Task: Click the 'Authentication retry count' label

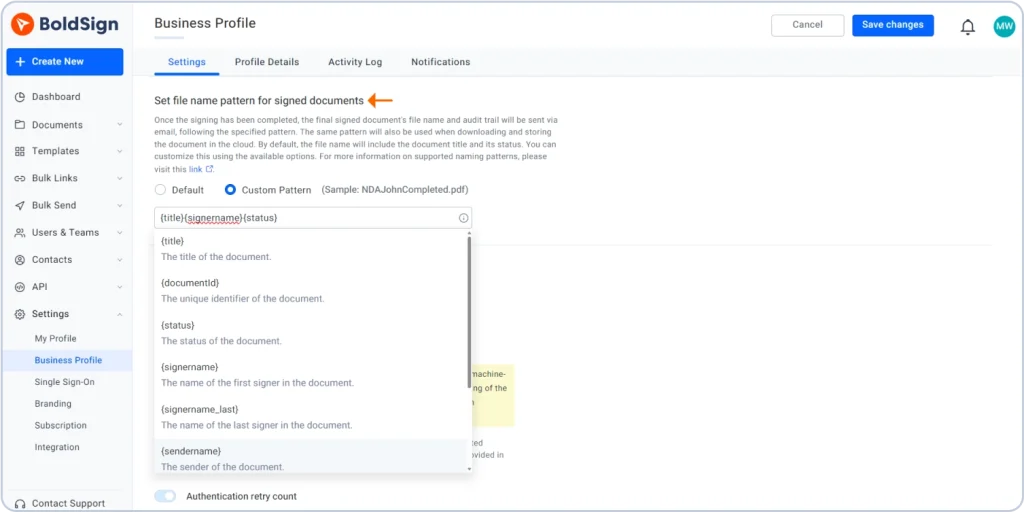Action: [x=242, y=496]
